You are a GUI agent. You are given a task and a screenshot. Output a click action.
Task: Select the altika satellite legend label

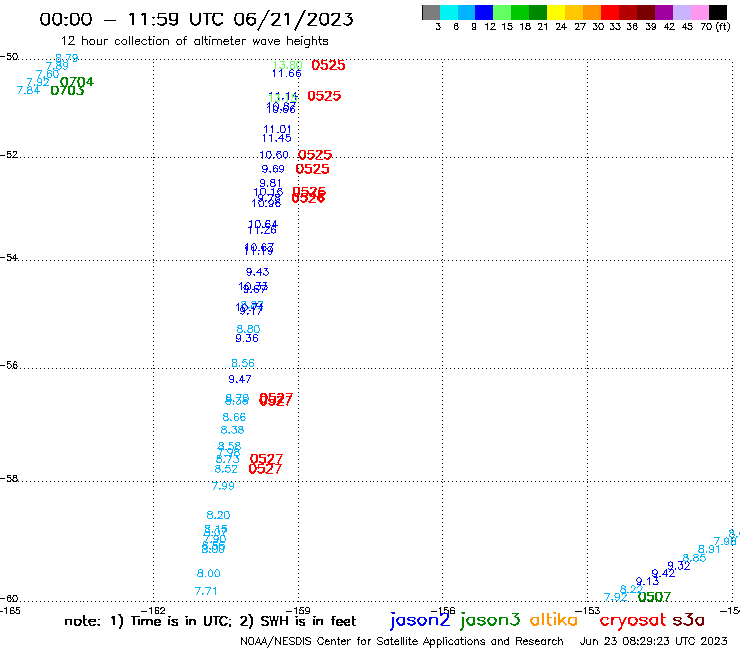point(553,619)
